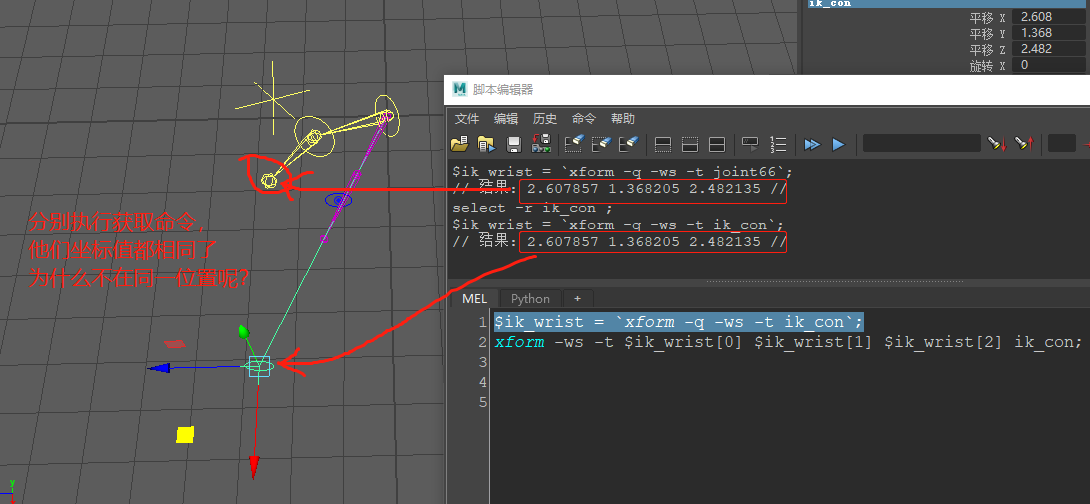Click the viewport axis indicator in corner
This screenshot has width=1090, height=504.
8,491
